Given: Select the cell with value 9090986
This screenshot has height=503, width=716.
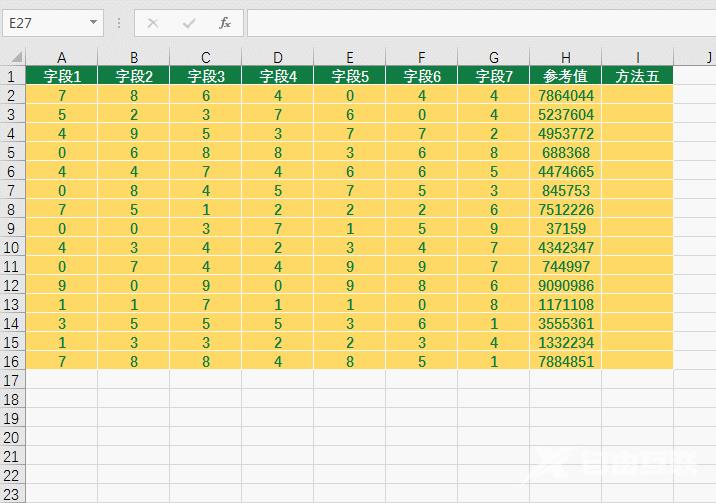Looking at the screenshot, I should coord(566,285).
